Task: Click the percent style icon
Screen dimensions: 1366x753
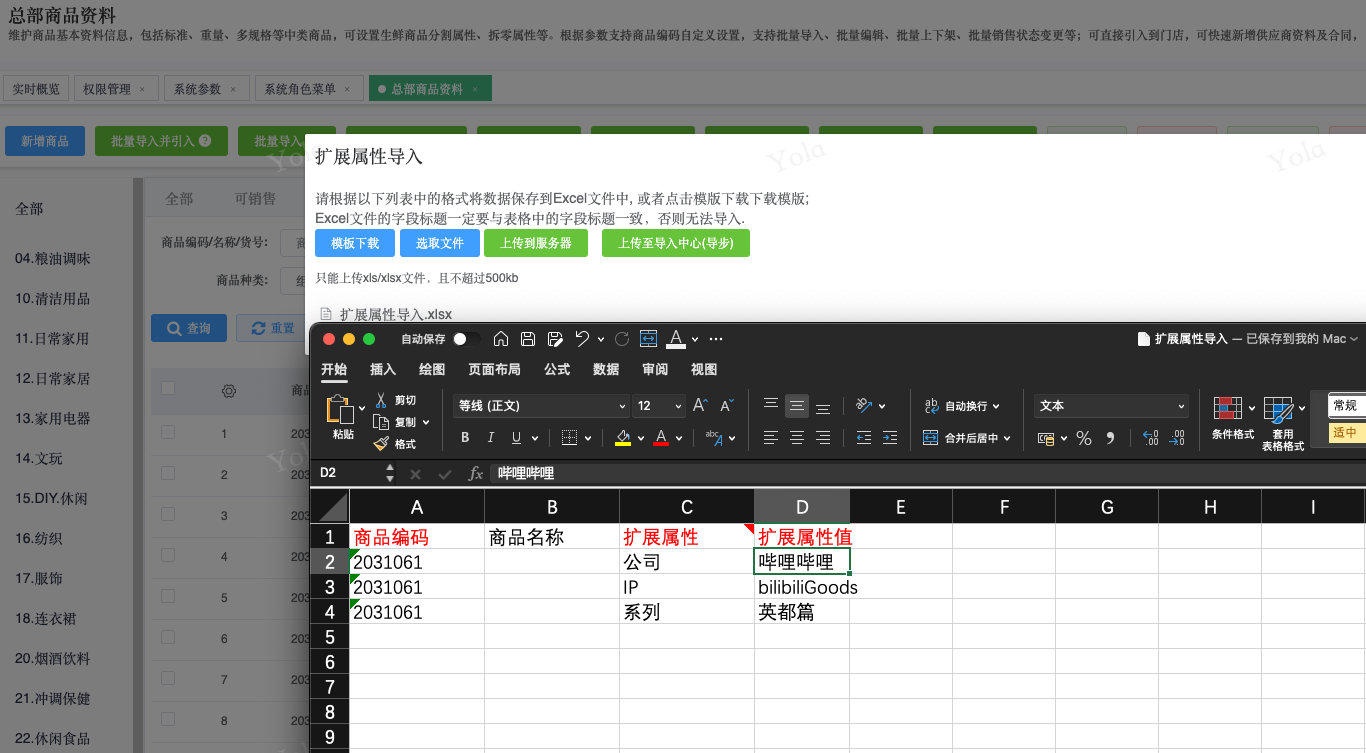Action: (1083, 438)
